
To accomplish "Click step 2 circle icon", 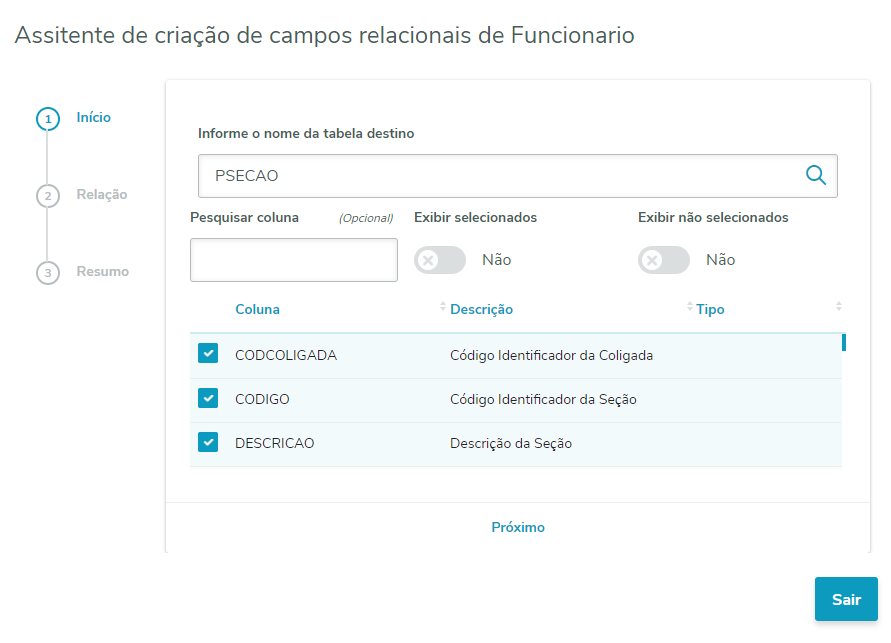I will point(47,196).
